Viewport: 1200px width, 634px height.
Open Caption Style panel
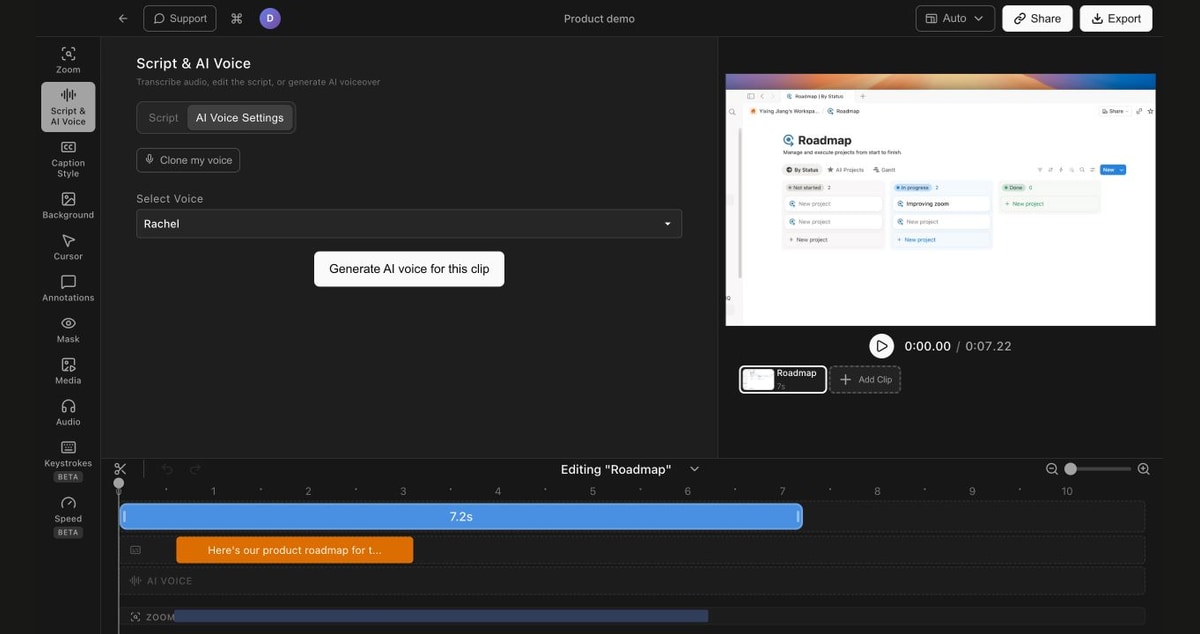[68, 158]
